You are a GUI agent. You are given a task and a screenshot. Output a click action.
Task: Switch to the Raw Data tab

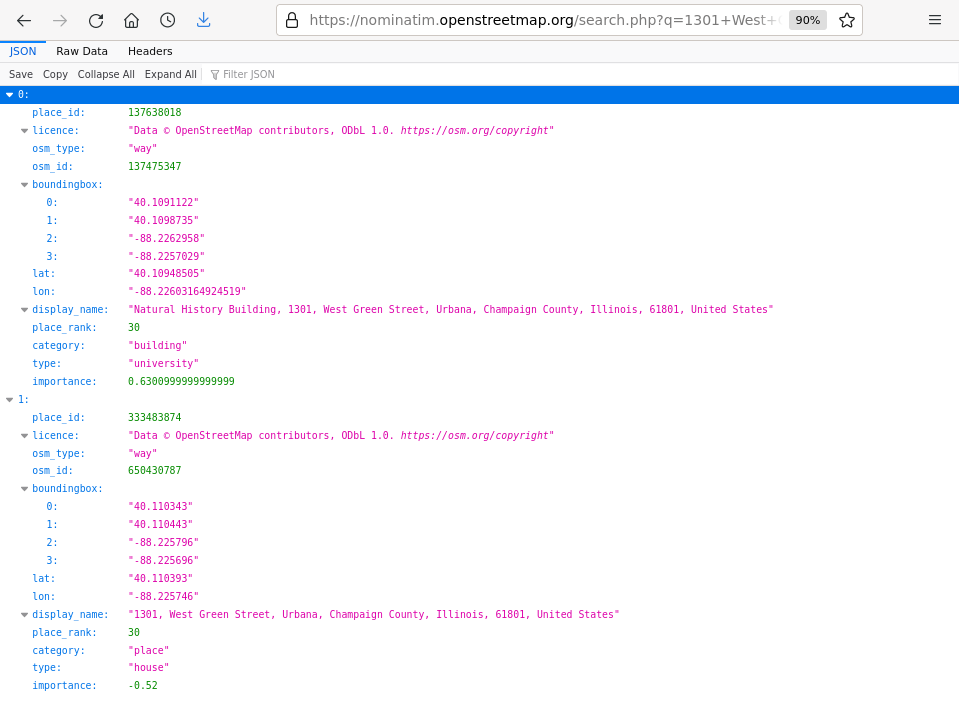coord(82,51)
